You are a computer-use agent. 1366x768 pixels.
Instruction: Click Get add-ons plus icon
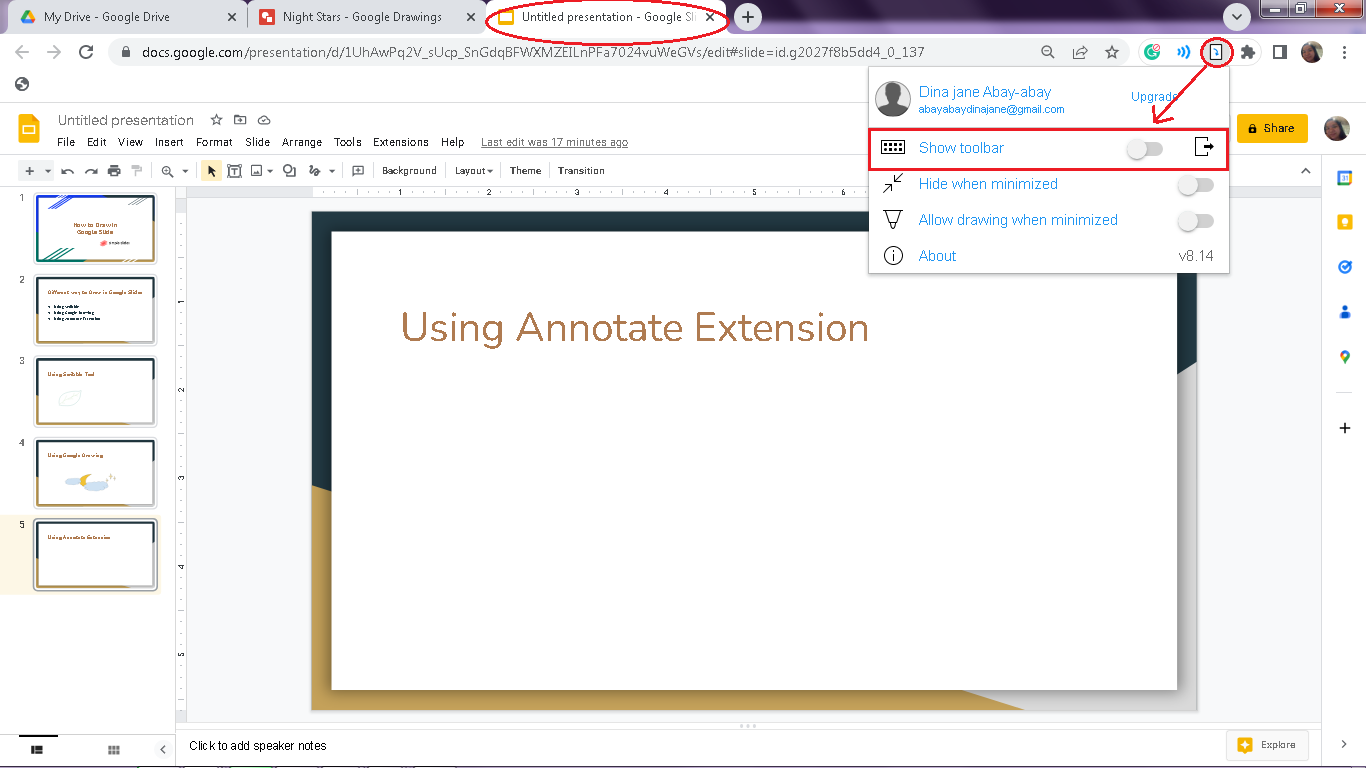1345,428
